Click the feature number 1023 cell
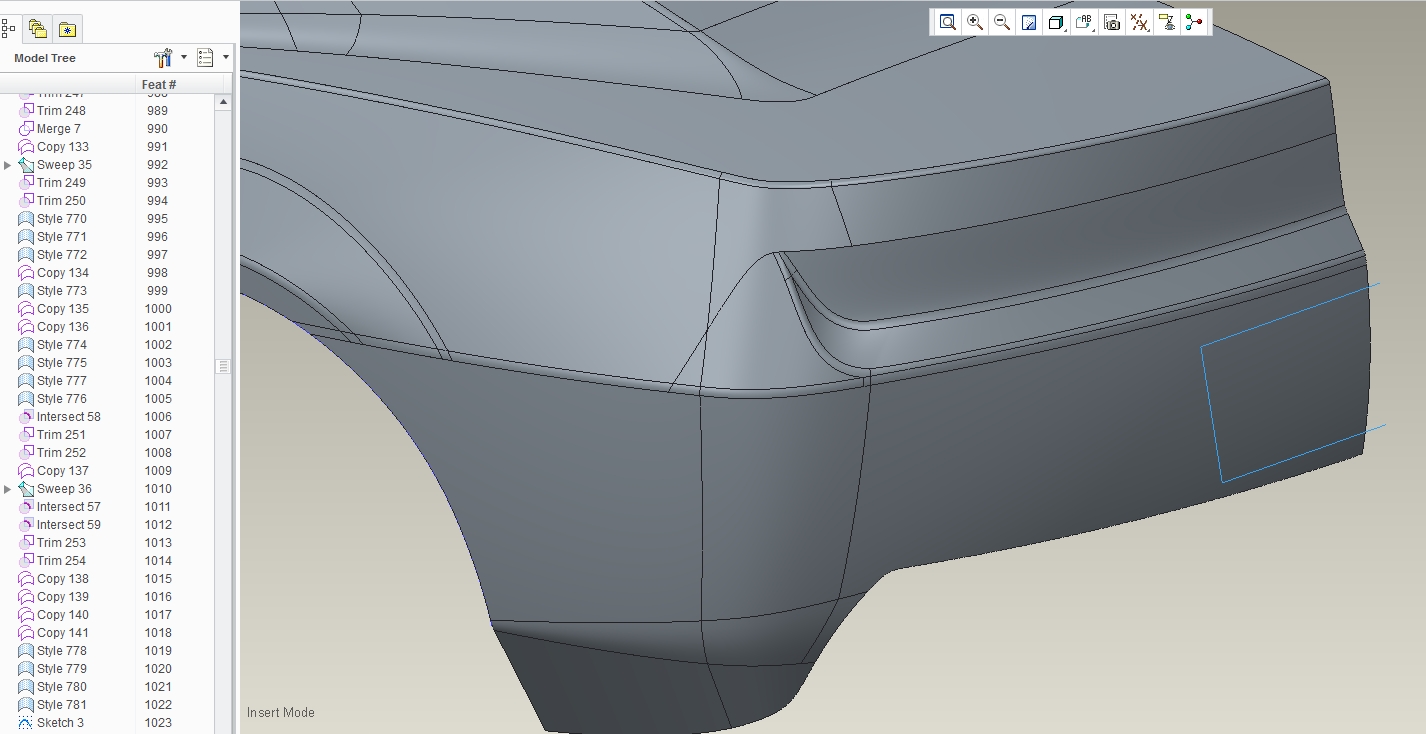1426x734 pixels. point(158,723)
